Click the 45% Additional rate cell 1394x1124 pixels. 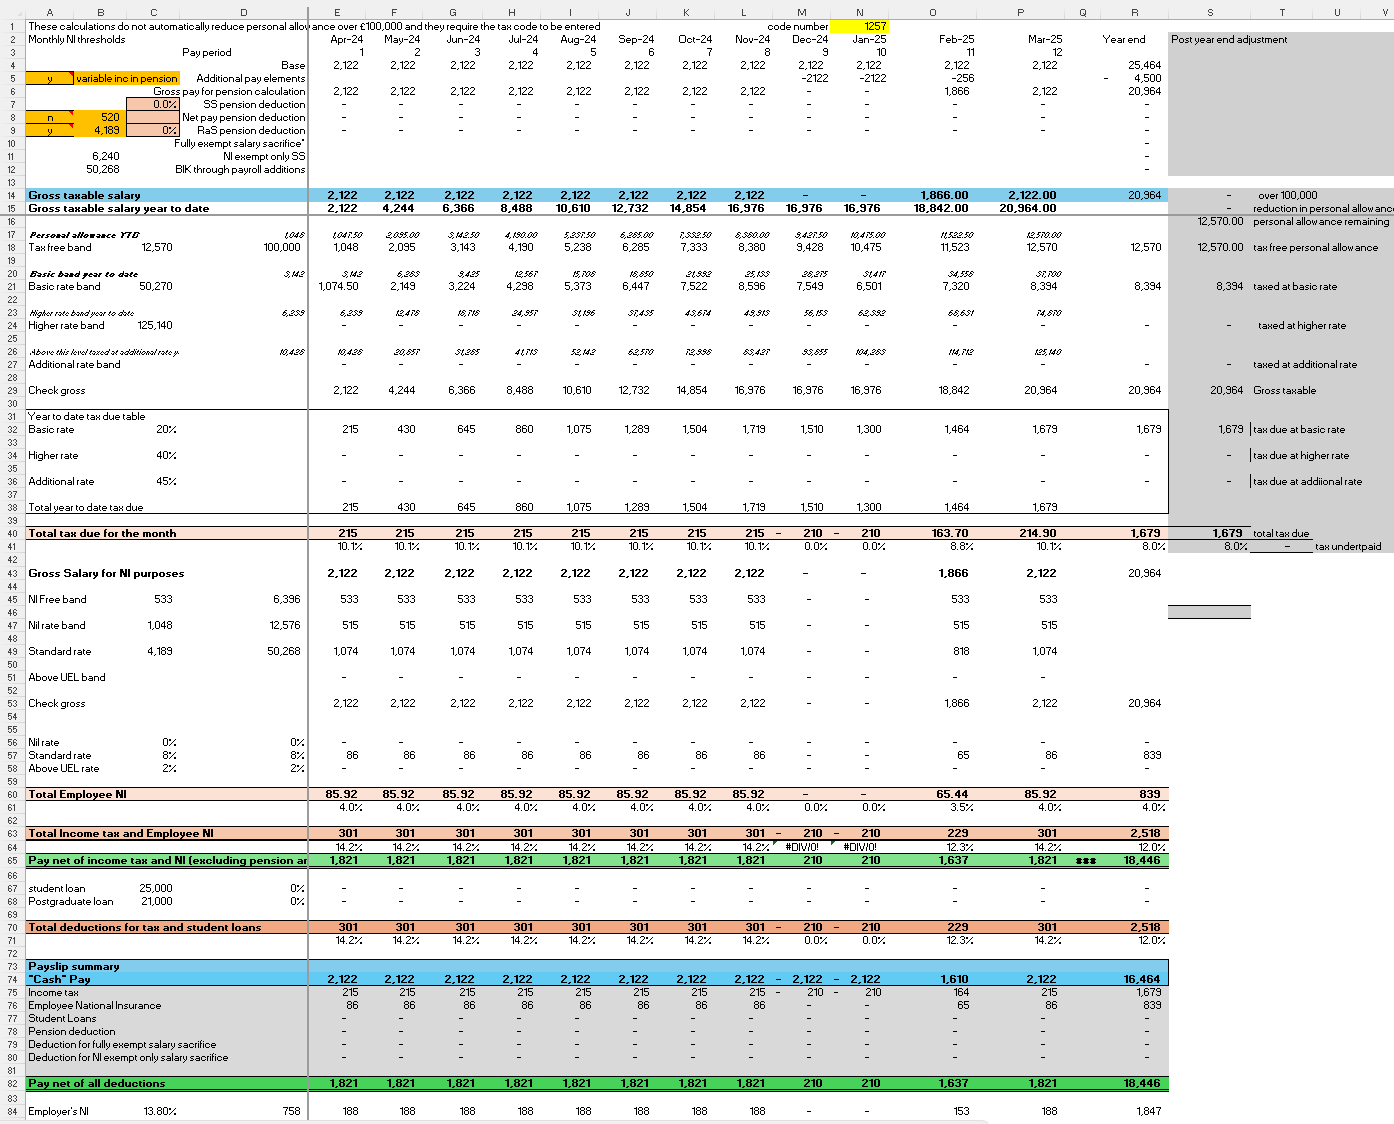point(166,481)
